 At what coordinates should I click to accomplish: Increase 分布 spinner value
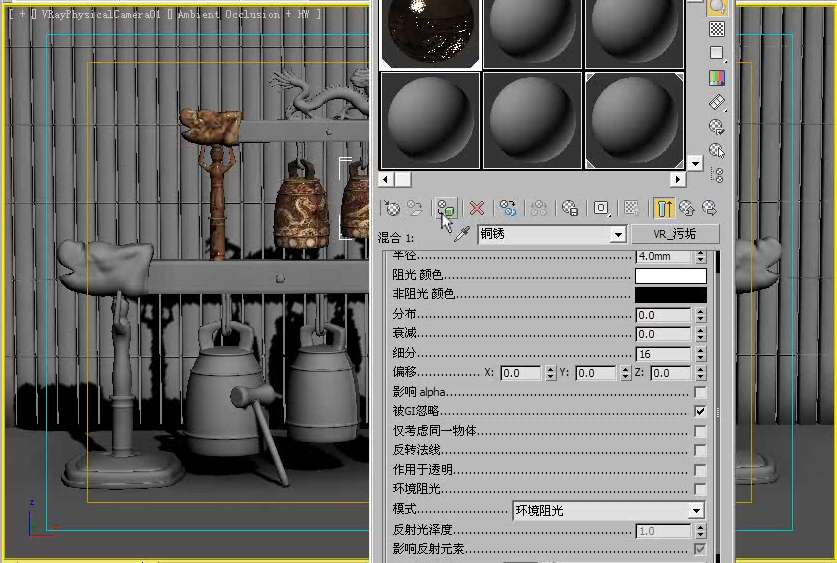pyautogui.click(x=700, y=312)
